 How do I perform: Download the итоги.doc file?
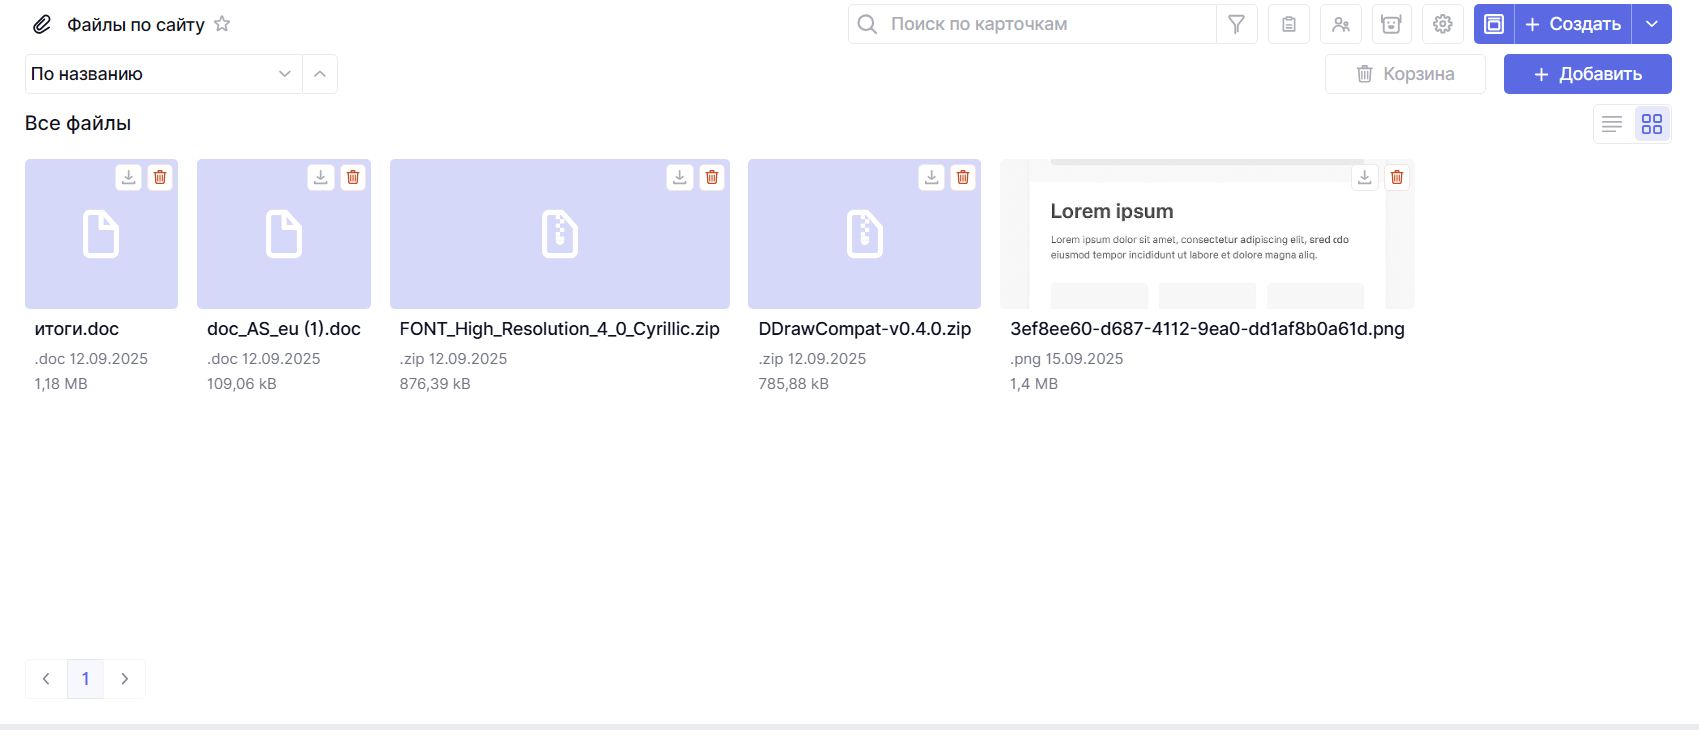pos(129,177)
